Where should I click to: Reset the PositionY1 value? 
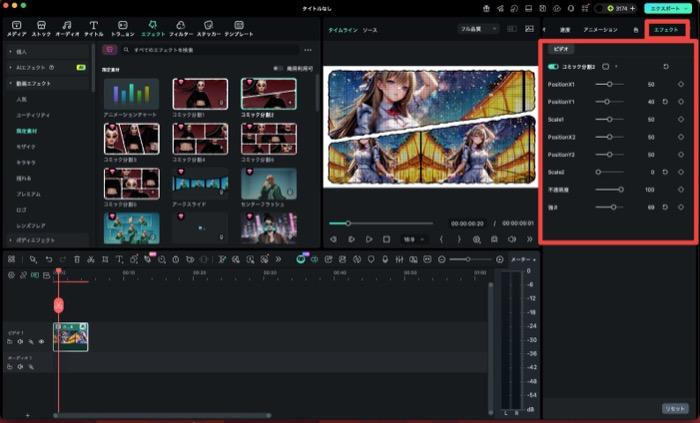(665, 102)
